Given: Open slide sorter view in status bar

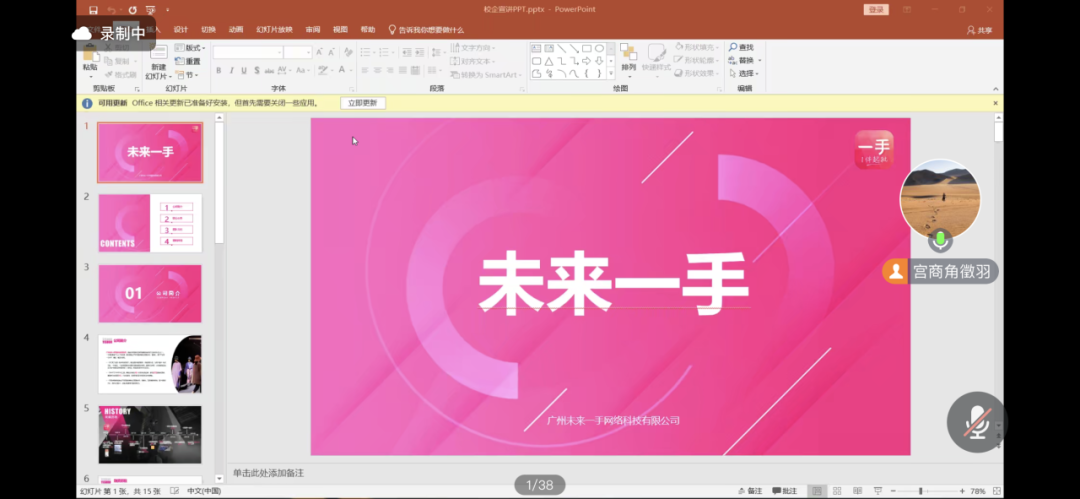Looking at the screenshot, I should [x=838, y=491].
